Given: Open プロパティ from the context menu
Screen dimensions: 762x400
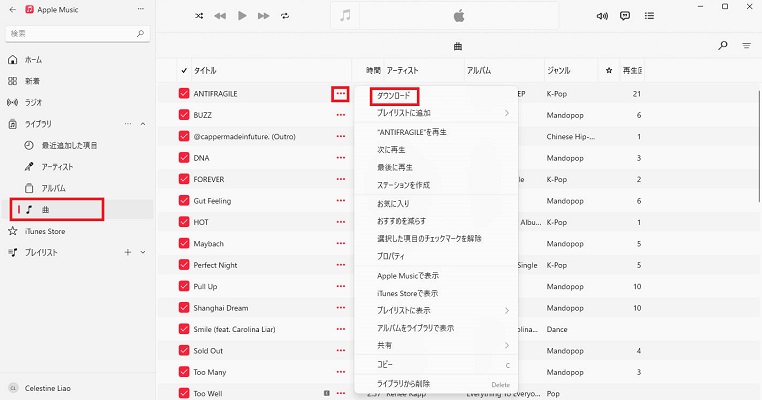Looking at the screenshot, I should pos(436,256).
